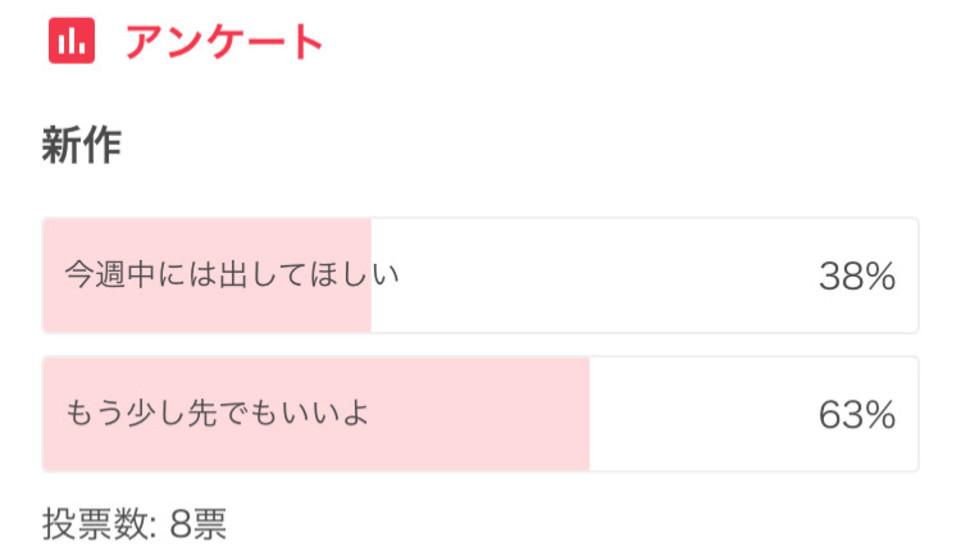Click the pink filled bar of the 63% option
This screenshot has width=960, height=556.
[x=317, y=413]
